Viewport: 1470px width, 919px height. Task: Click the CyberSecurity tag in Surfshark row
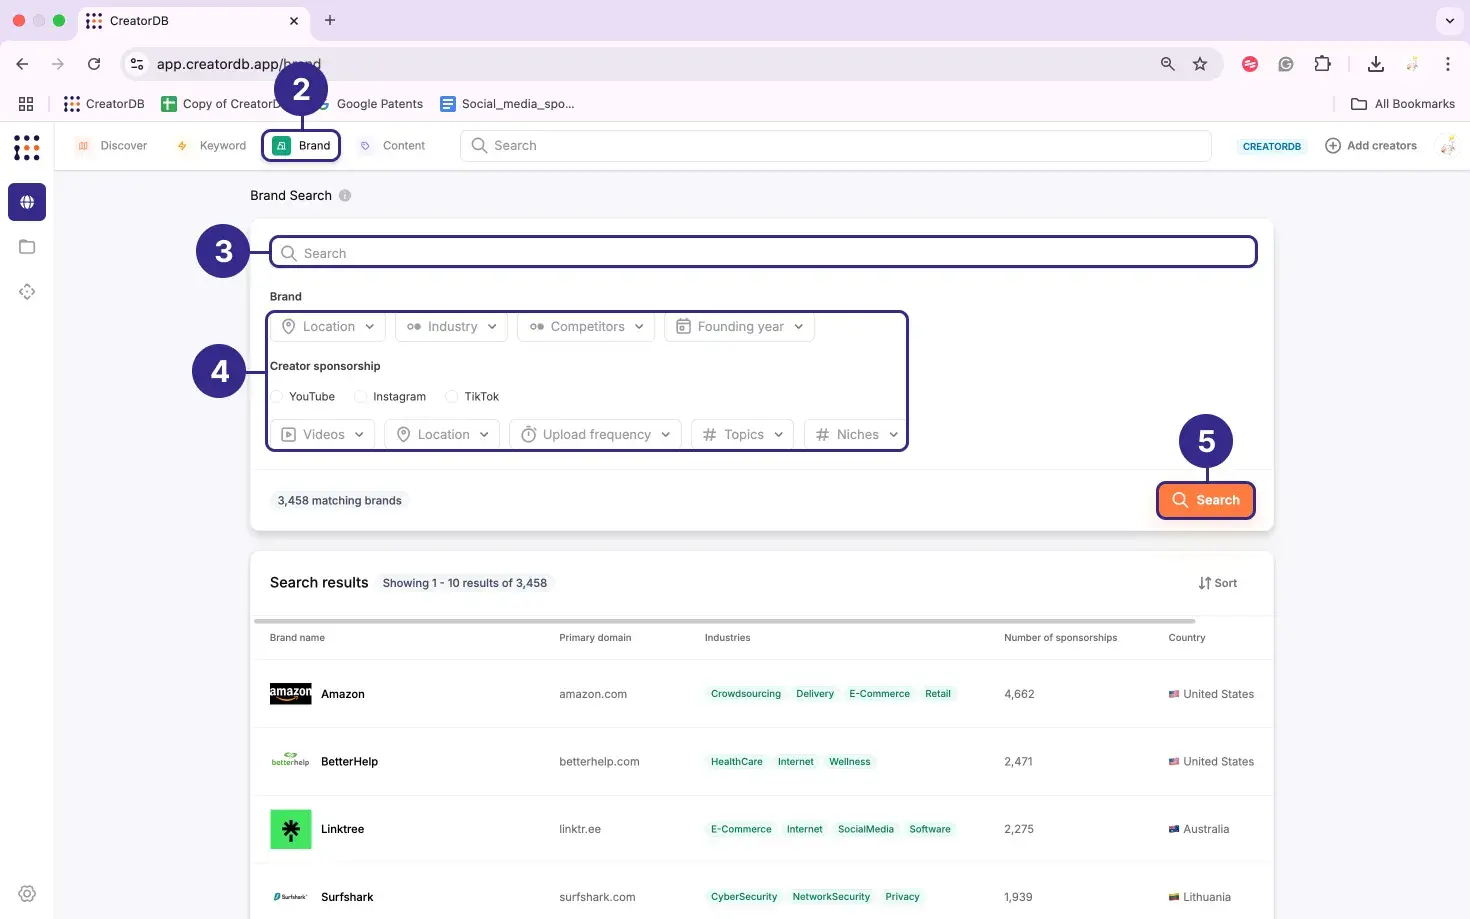(743, 897)
